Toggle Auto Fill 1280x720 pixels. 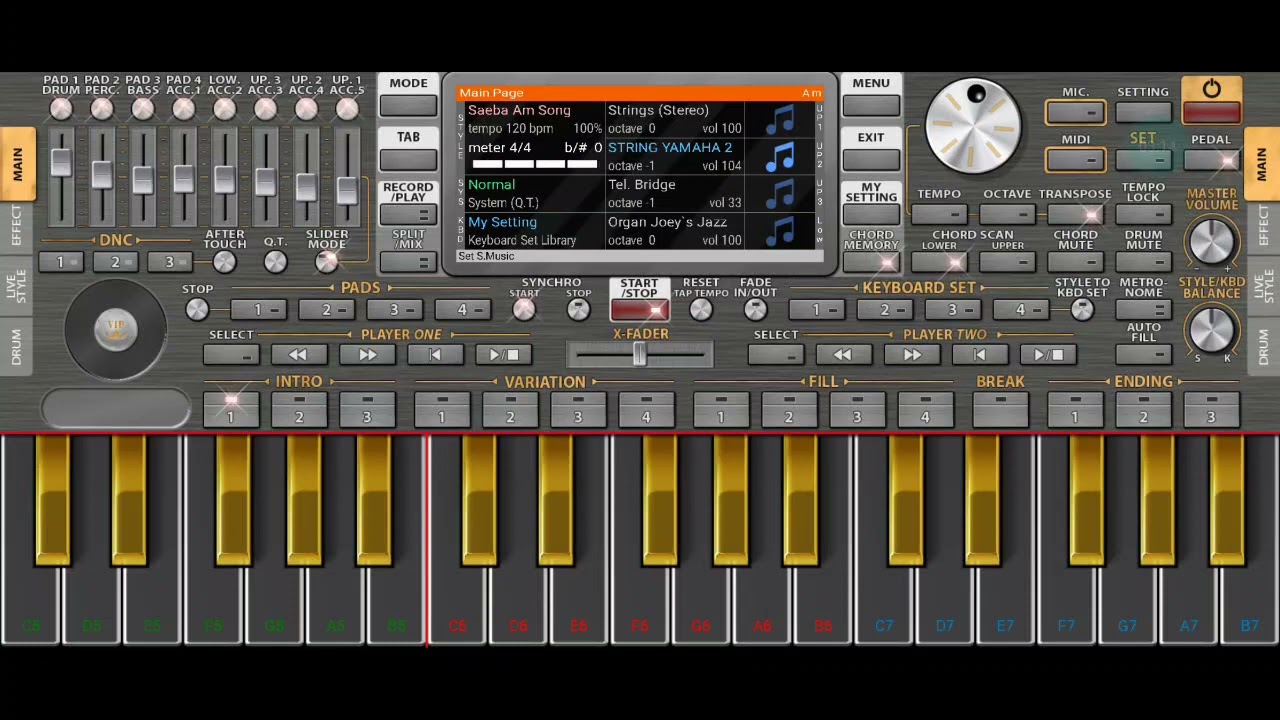tap(1143, 355)
